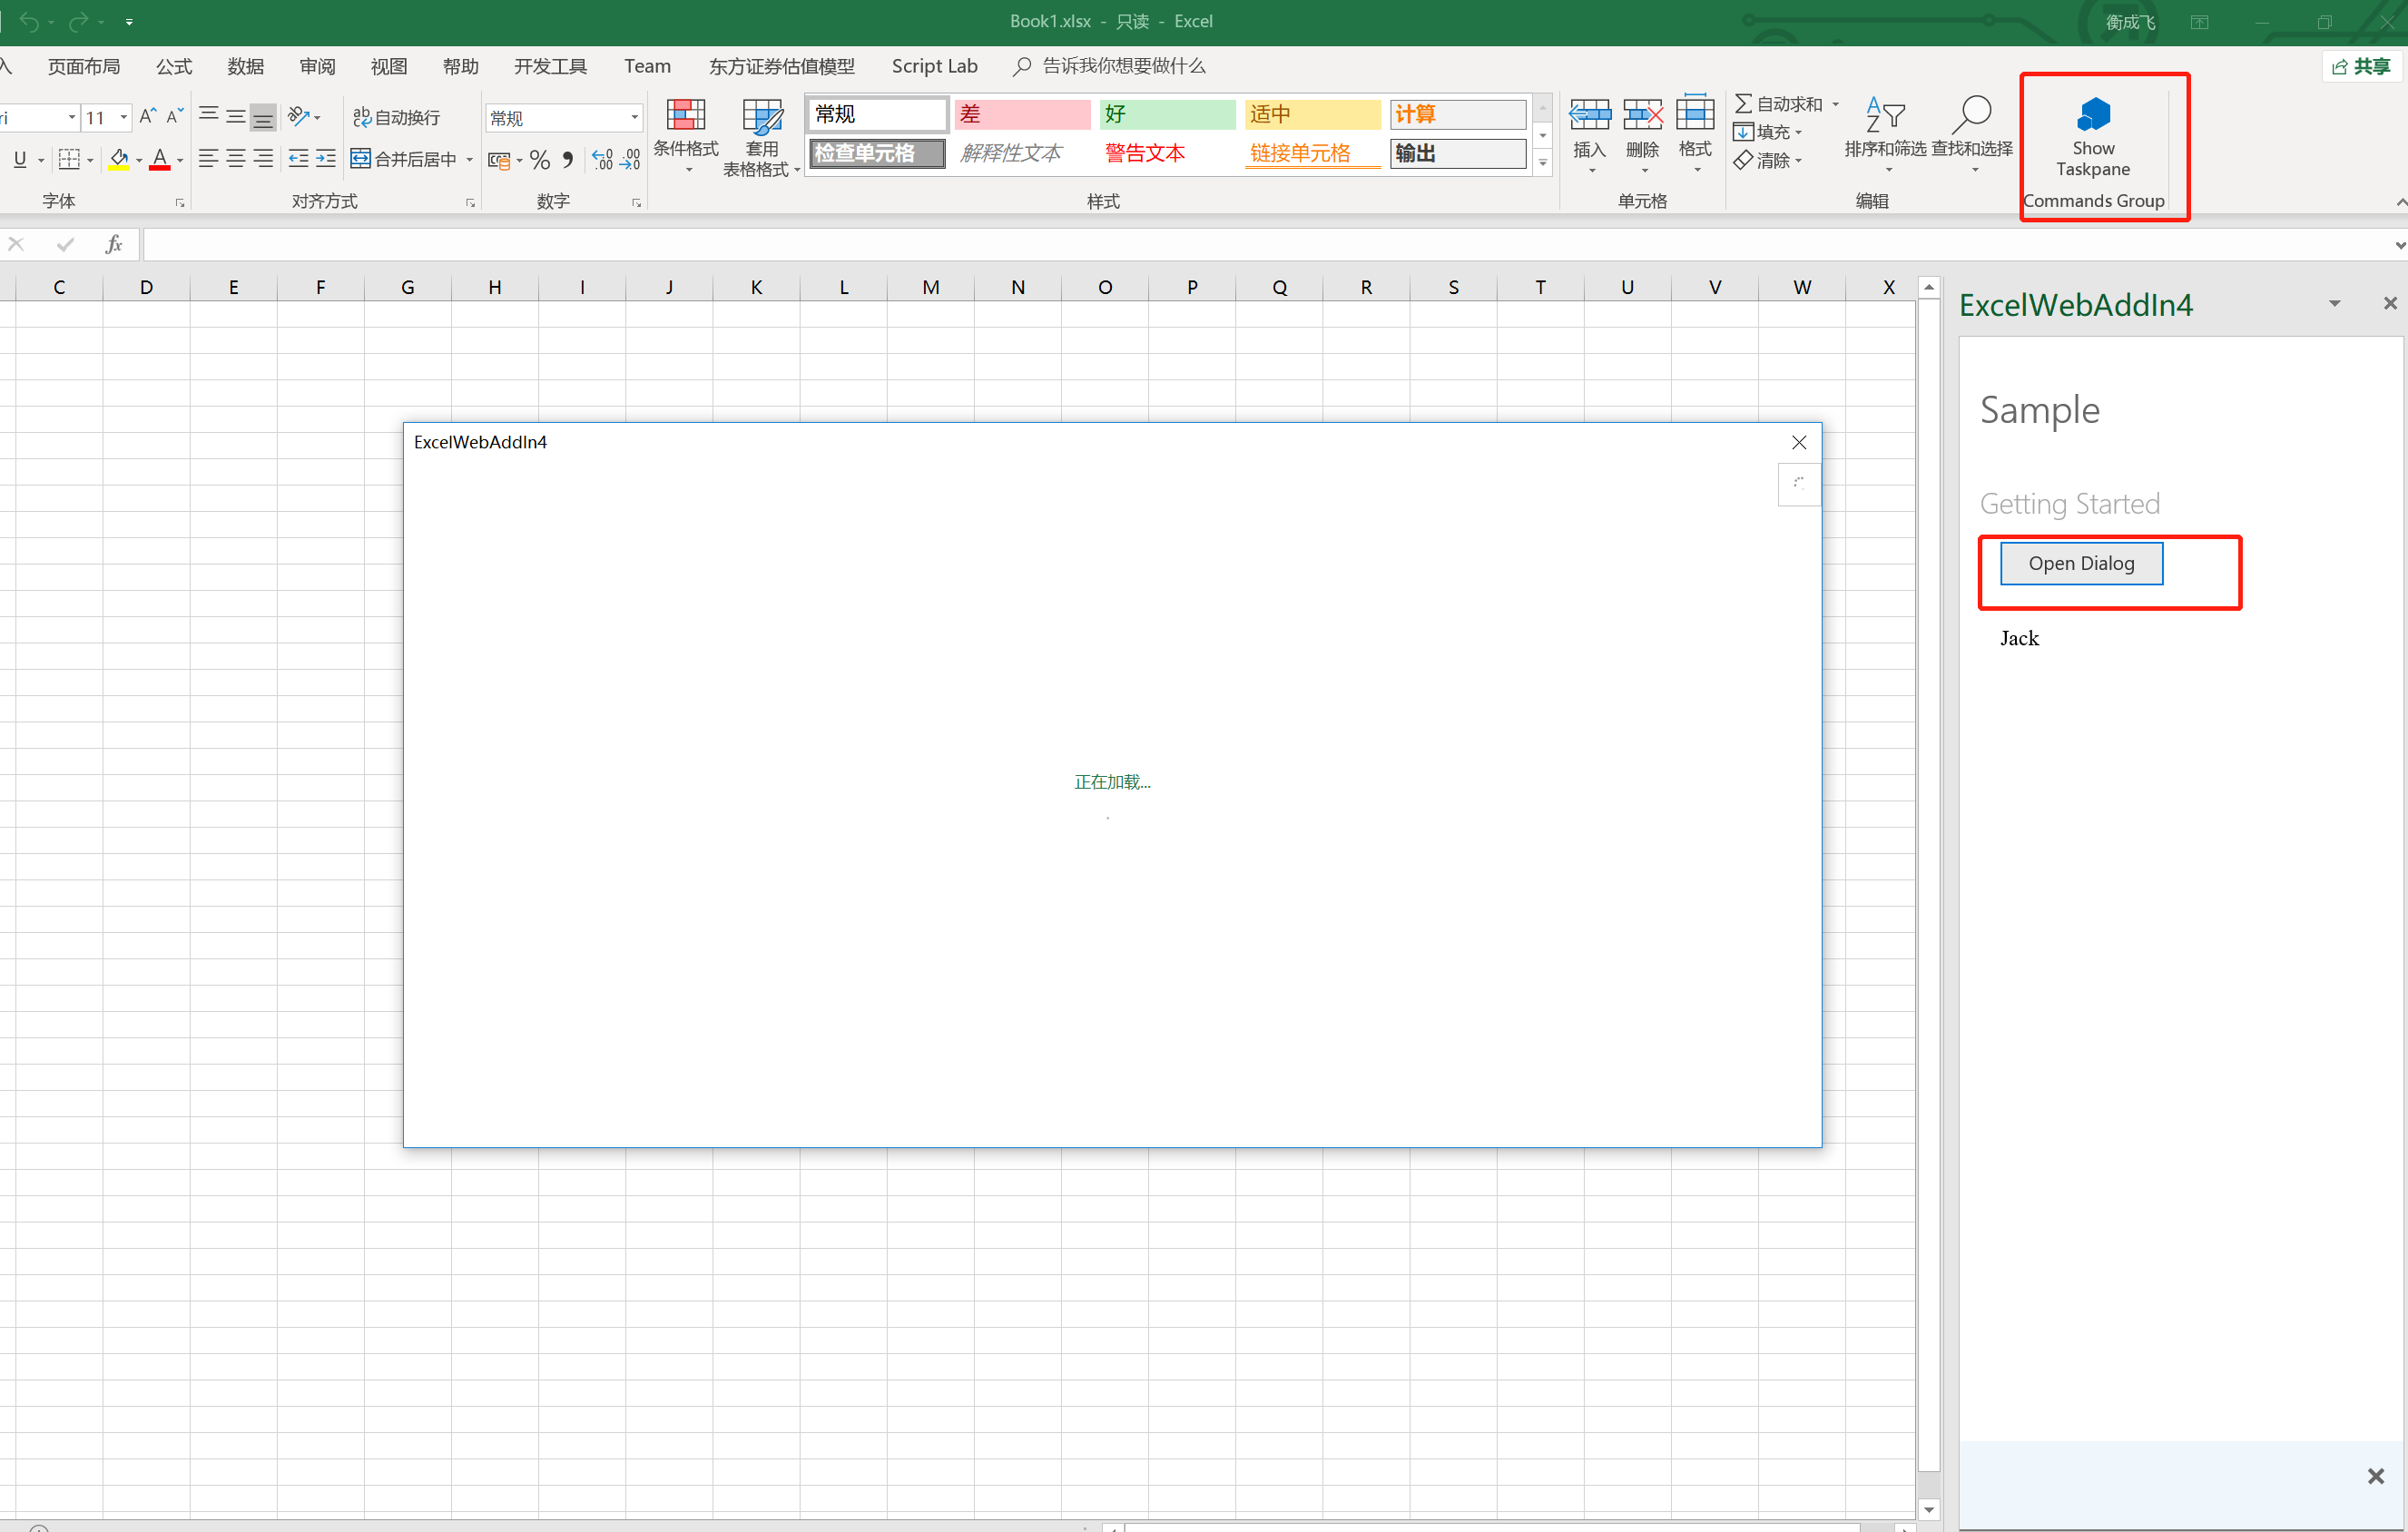Toggle wrap text (自动换行)
Viewport: 2408px width, 1532px height.
click(396, 117)
